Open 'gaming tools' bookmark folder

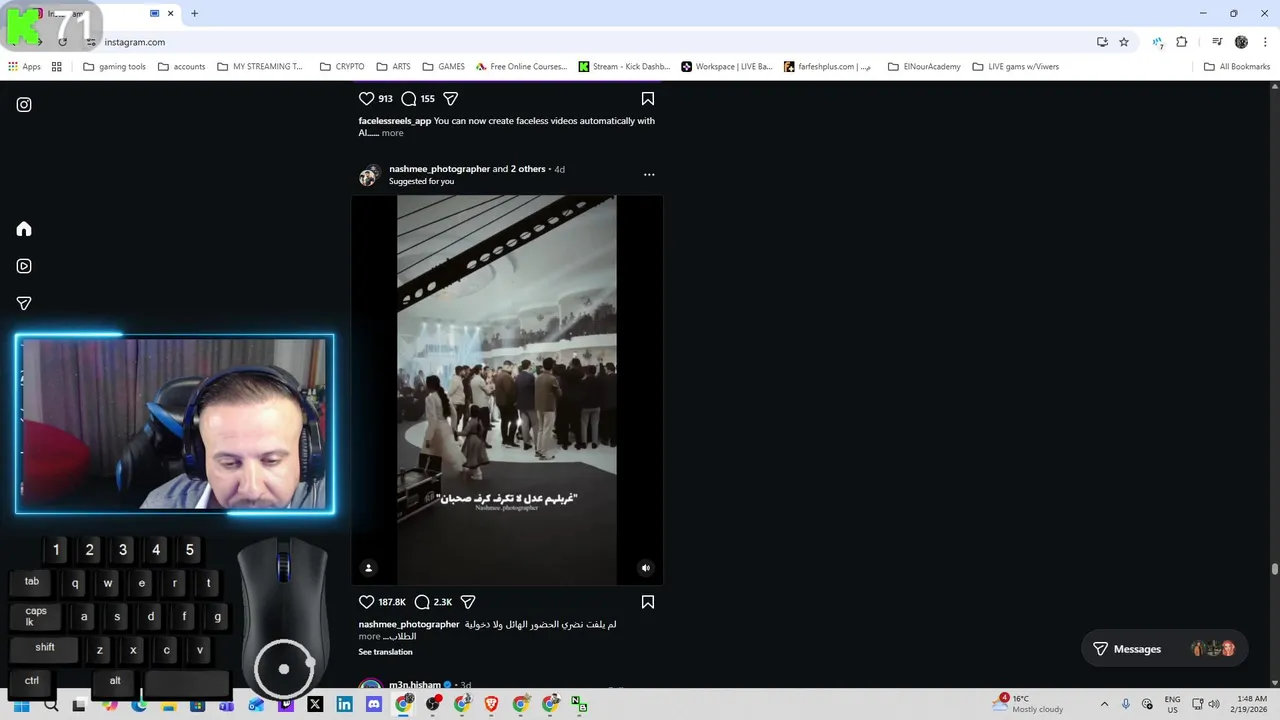(x=114, y=67)
